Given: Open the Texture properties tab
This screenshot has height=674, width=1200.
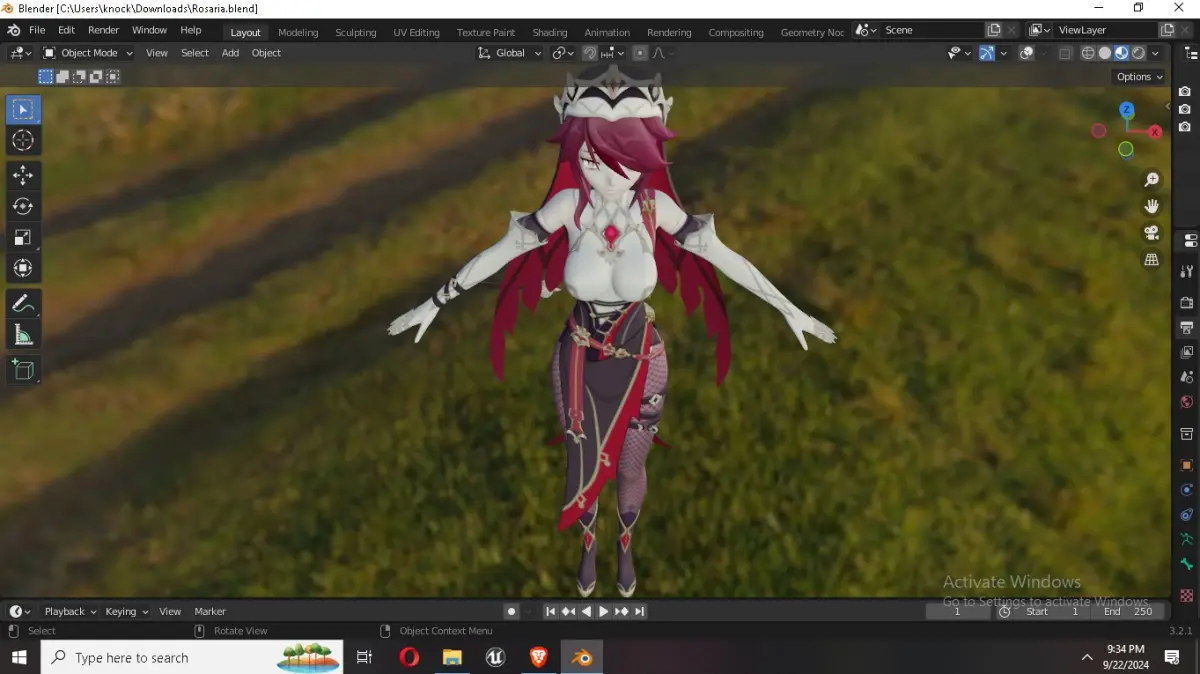Looking at the screenshot, I should tap(1188, 594).
